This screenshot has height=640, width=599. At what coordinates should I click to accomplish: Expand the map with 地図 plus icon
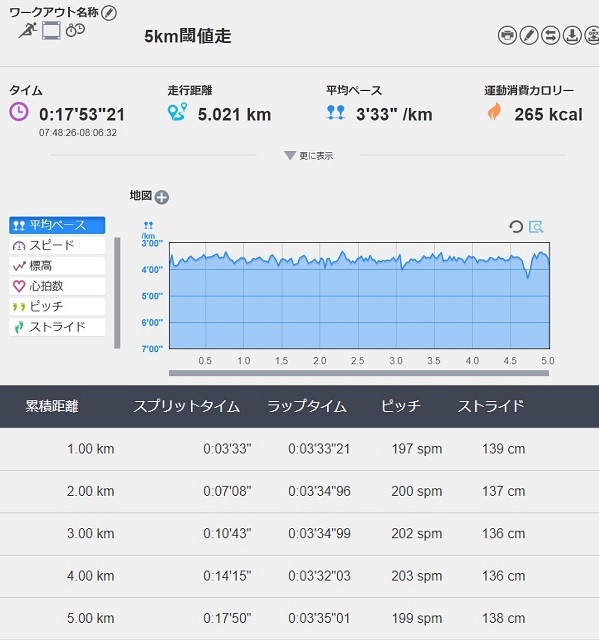coord(162,197)
